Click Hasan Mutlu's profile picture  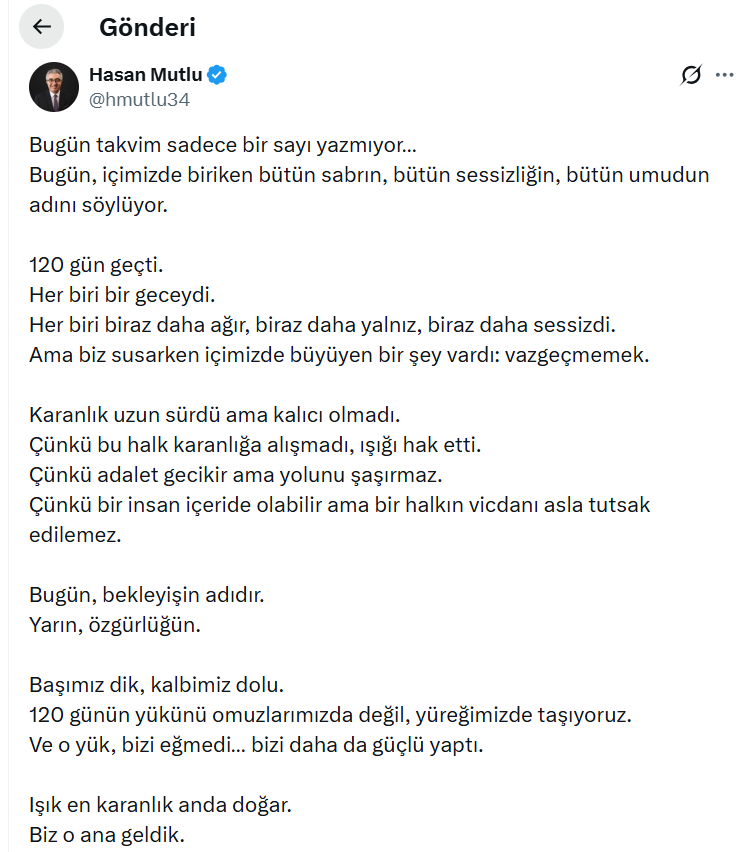click(53, 86)
